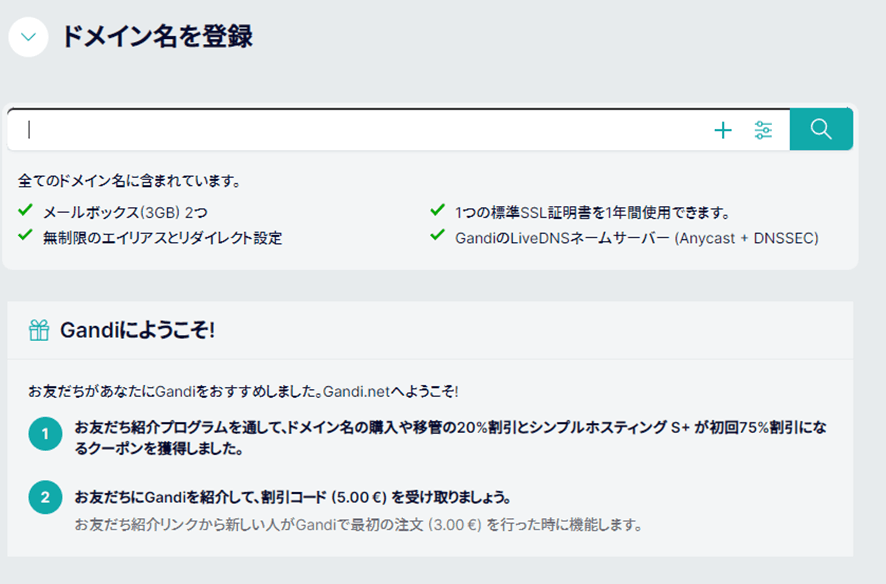Click the plus icon in search bar
Viewport: 886px width, 584px height.
tap(723, 130)
